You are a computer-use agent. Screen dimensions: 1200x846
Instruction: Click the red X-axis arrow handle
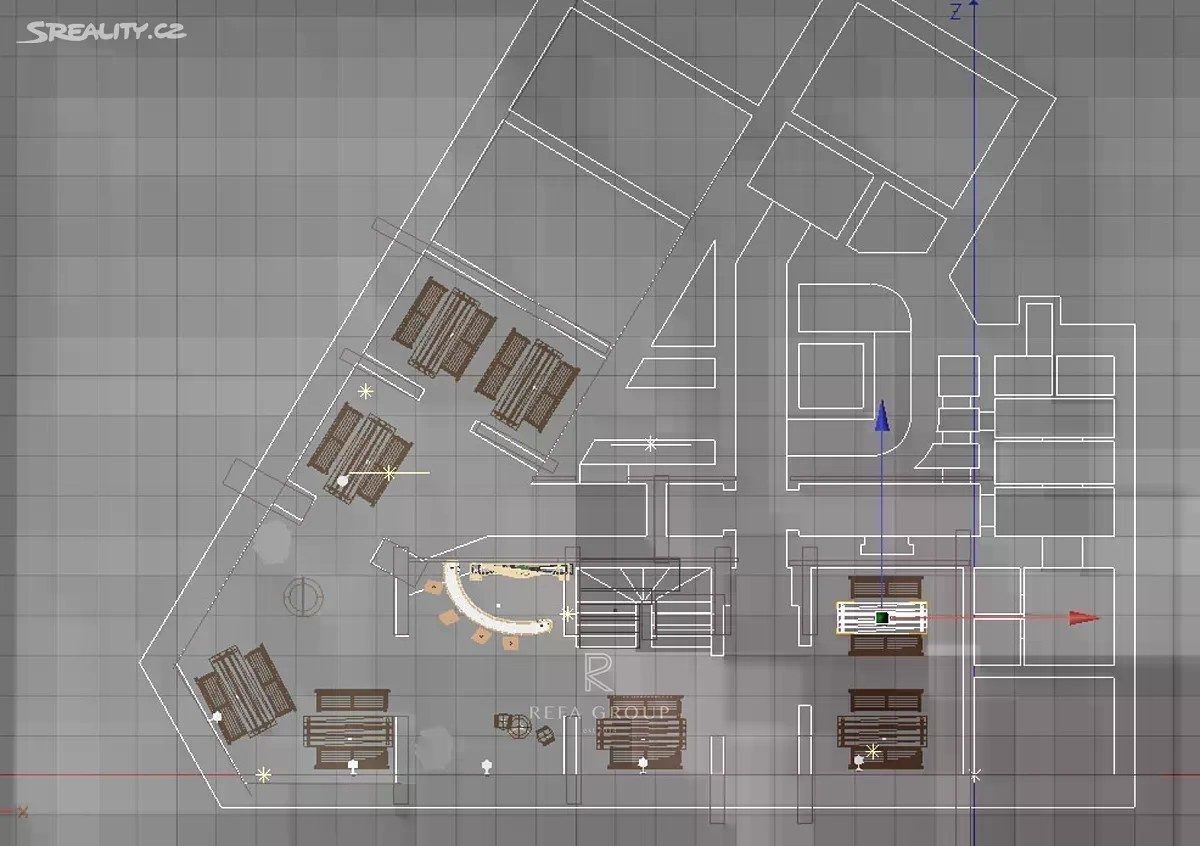click(1082, 618)
